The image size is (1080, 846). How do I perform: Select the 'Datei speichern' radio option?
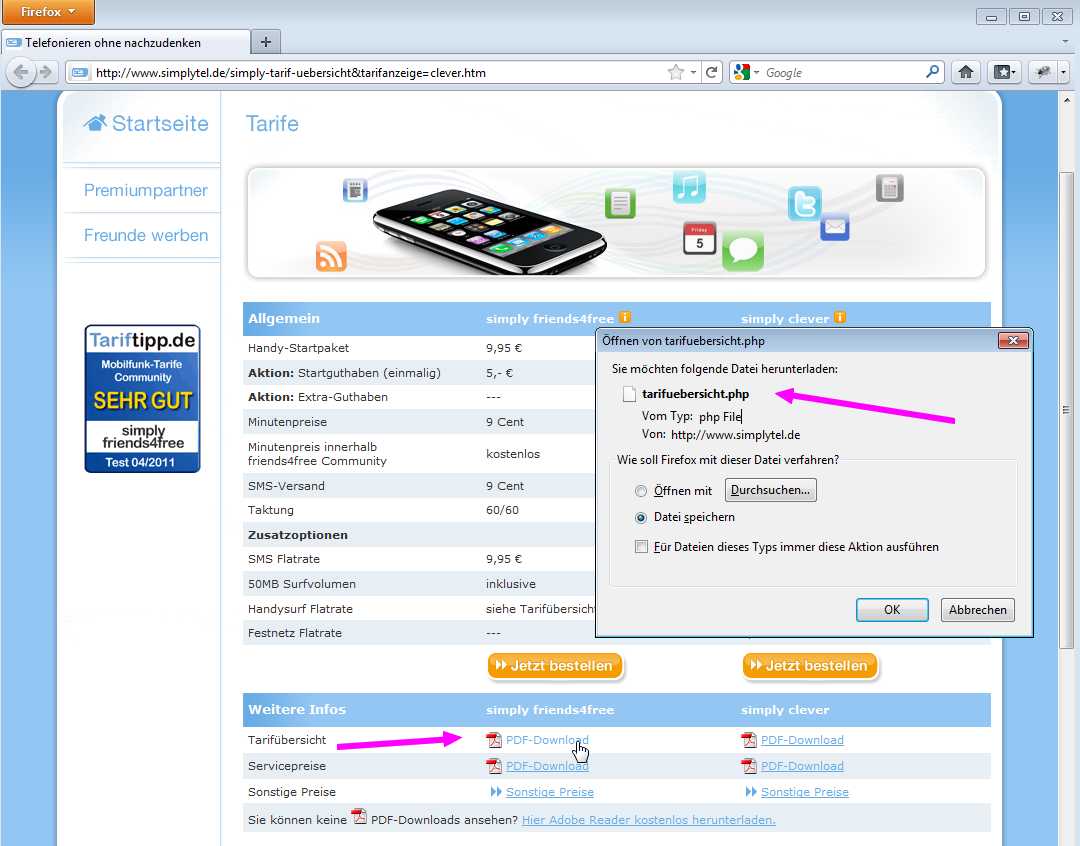tap(641, 517)
